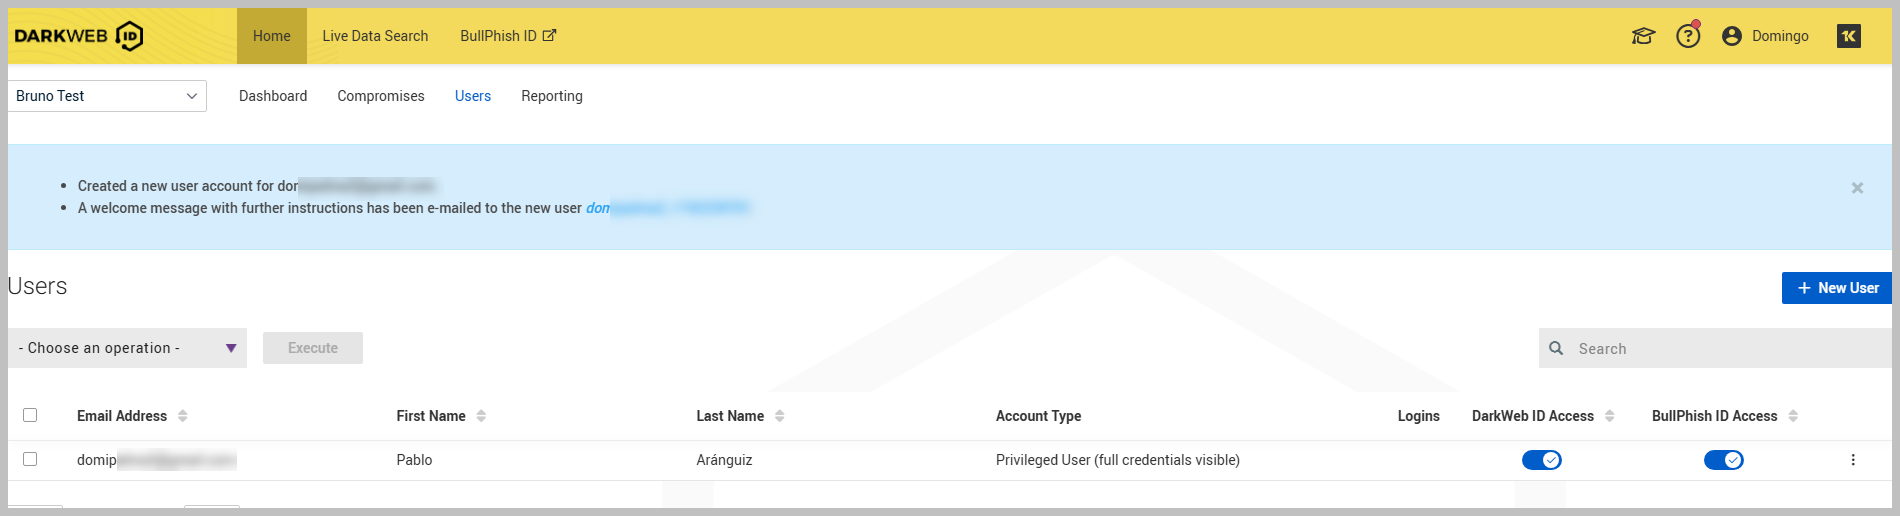1900x516 pixels.
Task: Click the Domingo user profile icon
Action: [x=1732, y=36]
